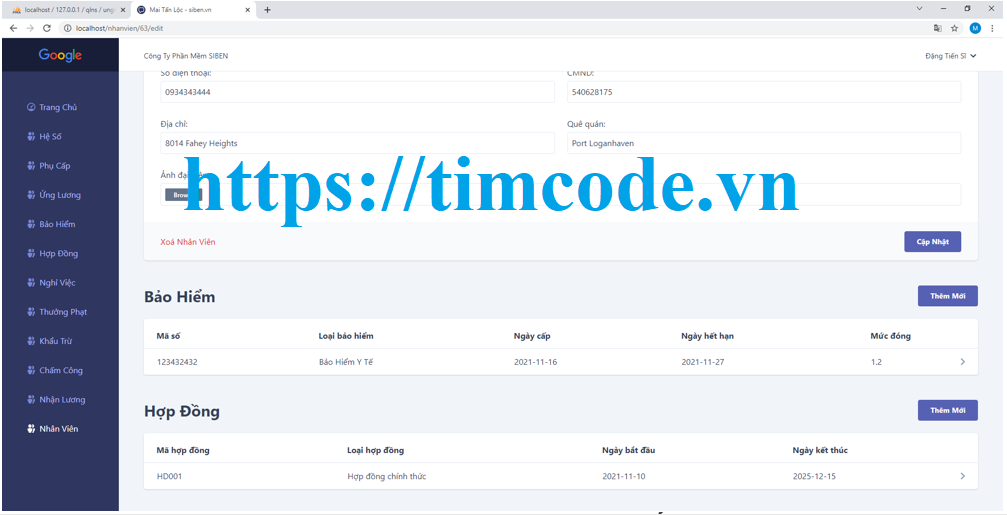Open Trang Chủ in the sidebar
The width and height of the screenshot is (1007, 515).
58,107
